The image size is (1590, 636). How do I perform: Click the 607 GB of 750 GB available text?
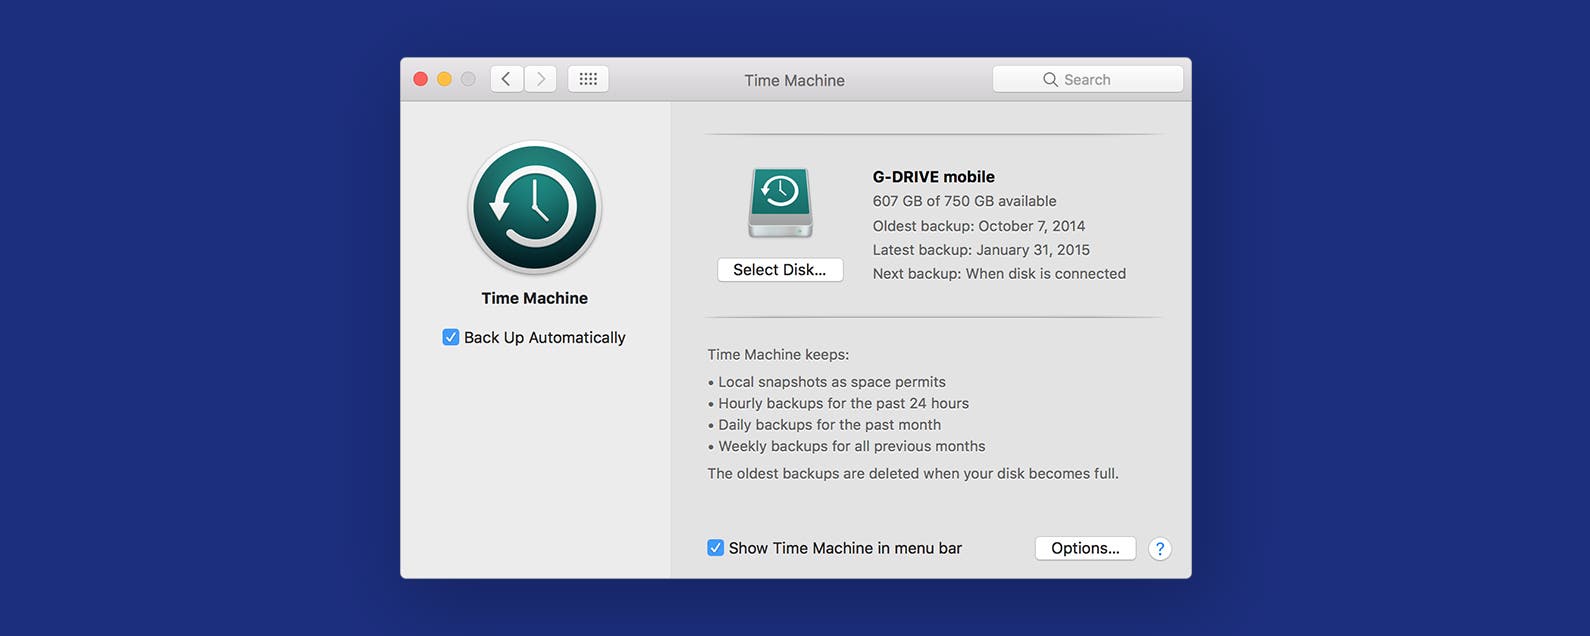[x=964, y=201]
